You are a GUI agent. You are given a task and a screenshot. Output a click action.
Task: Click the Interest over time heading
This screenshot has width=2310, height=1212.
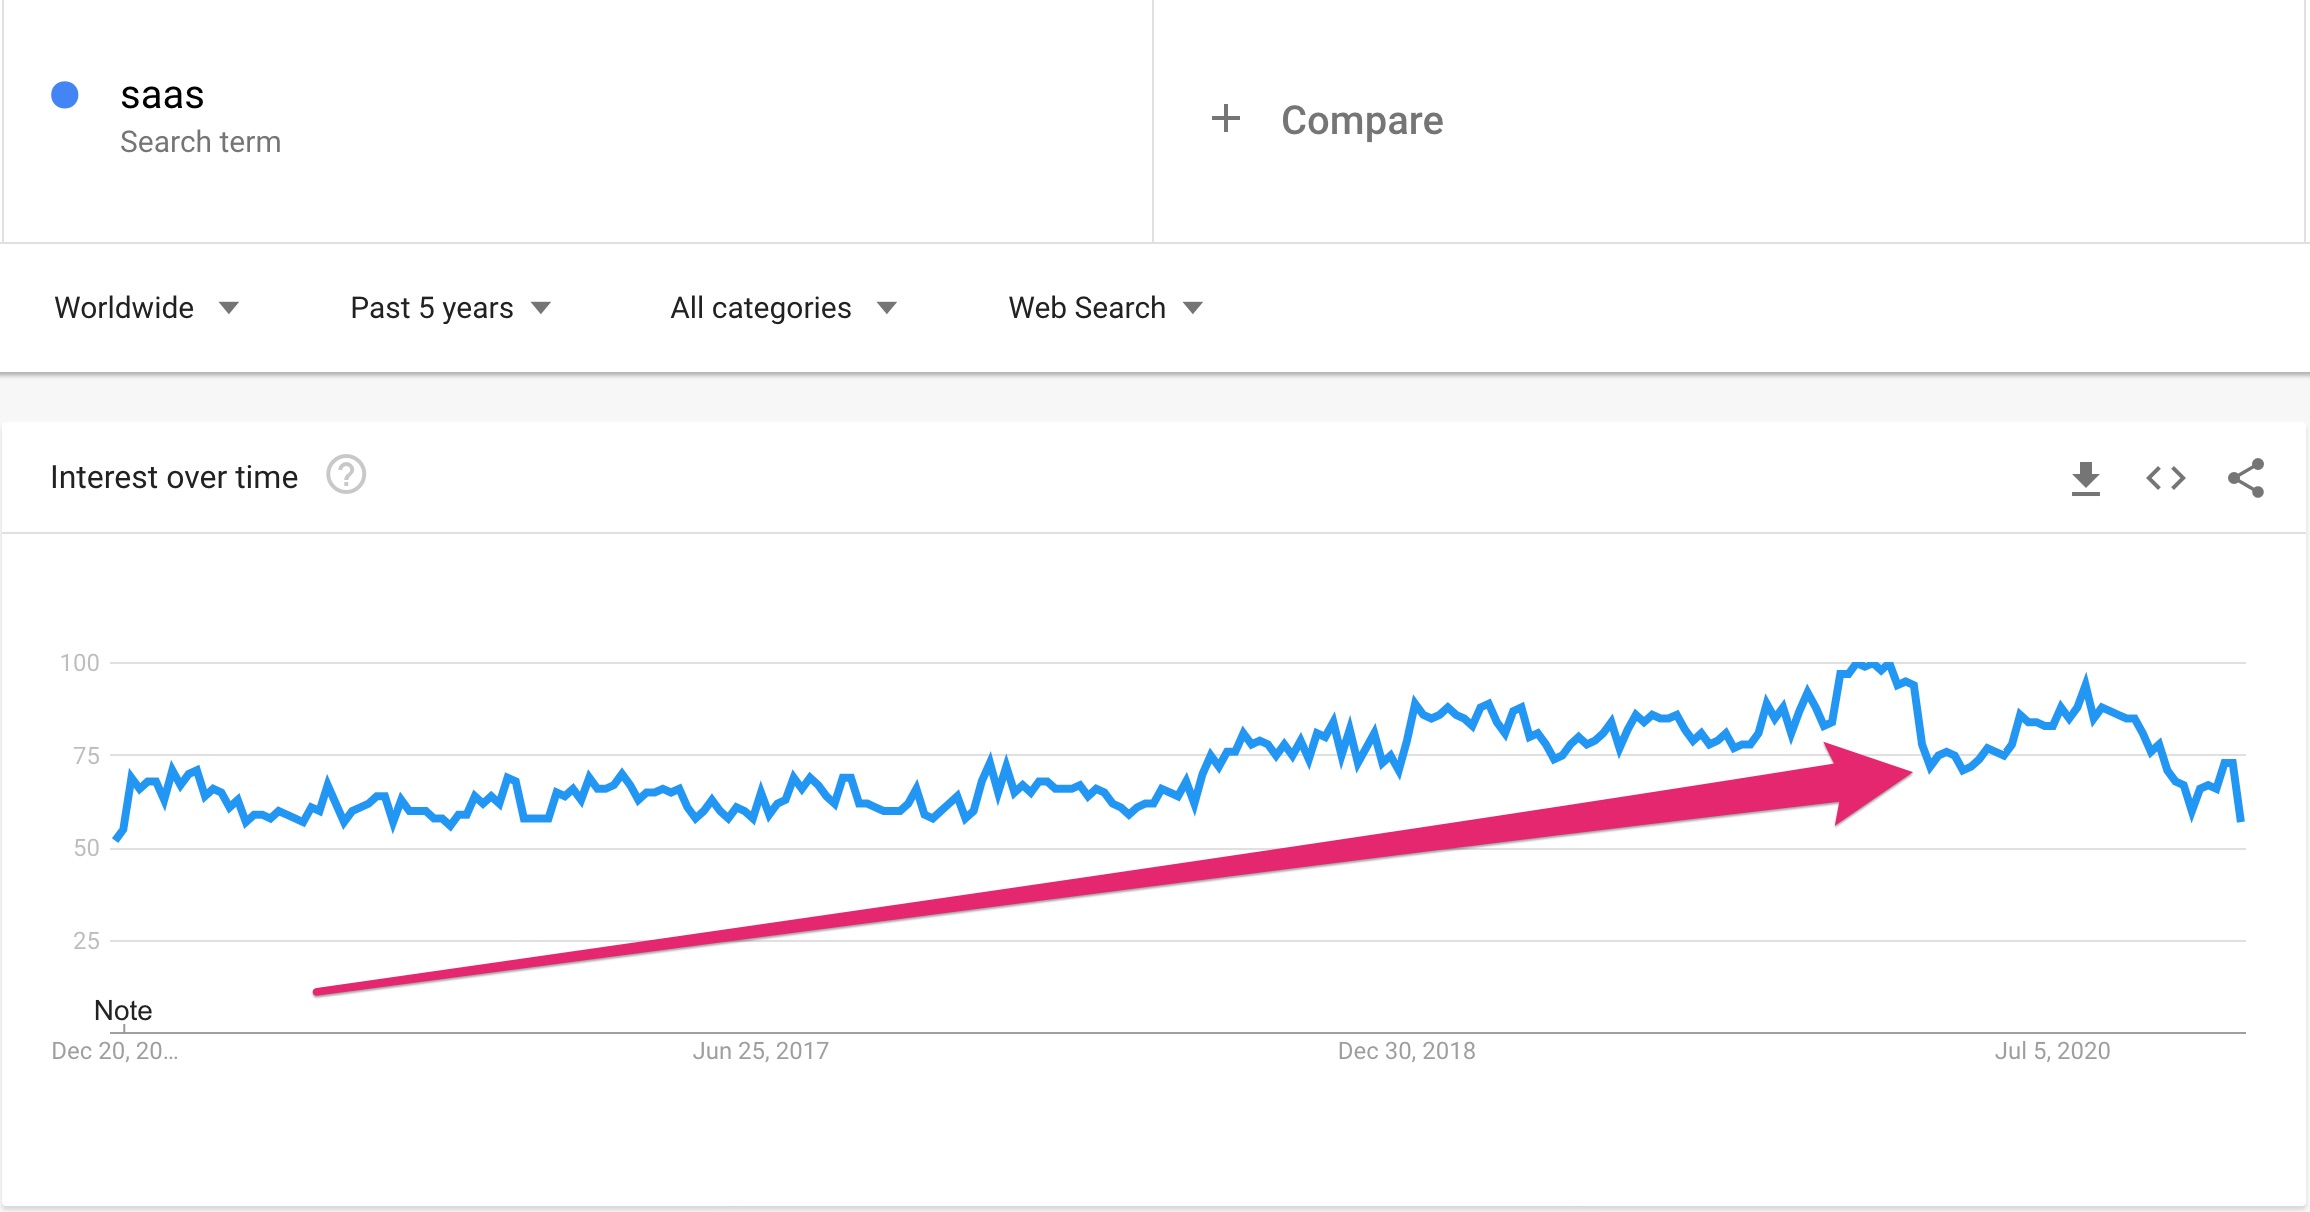coord(174,477)
